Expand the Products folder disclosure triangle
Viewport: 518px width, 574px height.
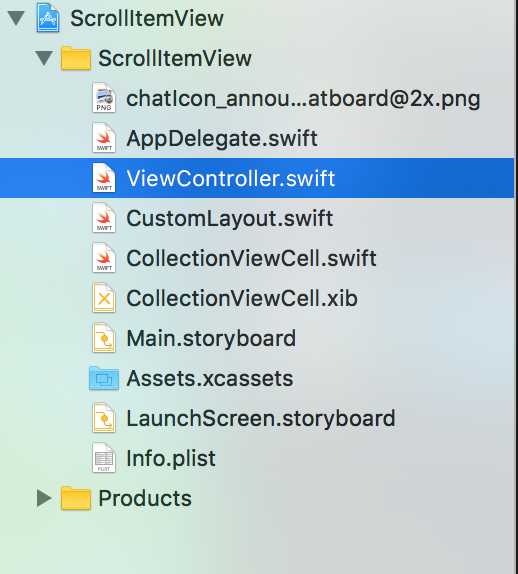[44, 498]
